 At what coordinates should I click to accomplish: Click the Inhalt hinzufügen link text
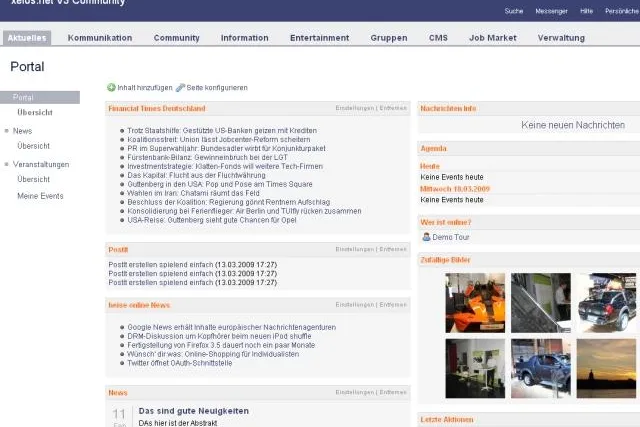145,88
